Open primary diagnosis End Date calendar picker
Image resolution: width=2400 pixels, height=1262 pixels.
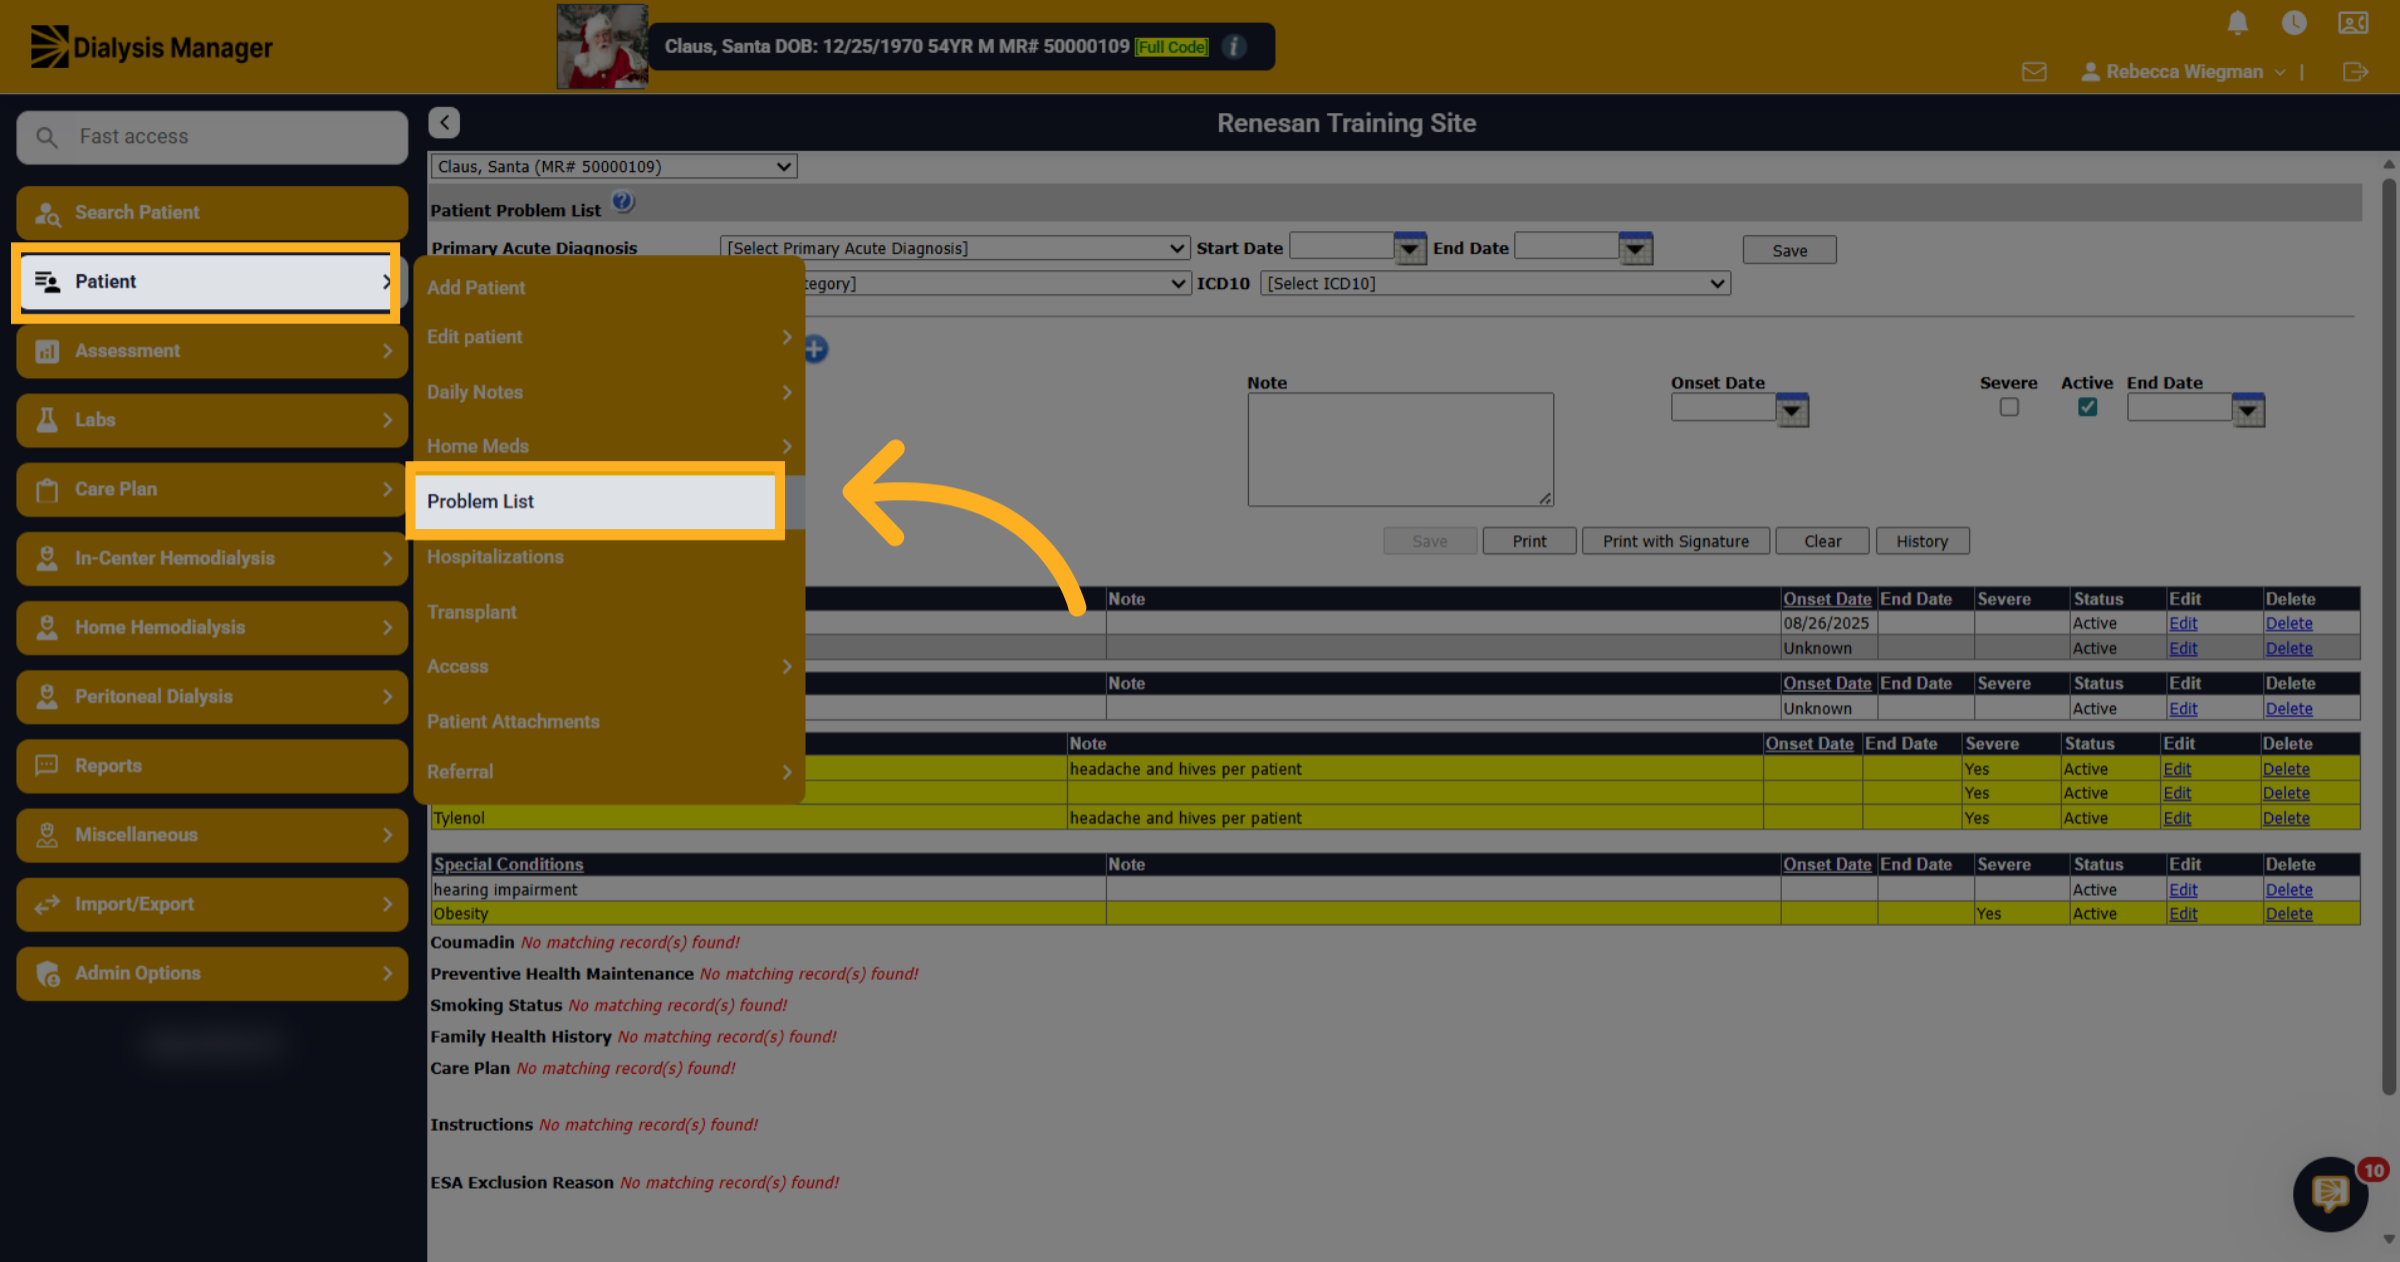tap(1636, 248)
